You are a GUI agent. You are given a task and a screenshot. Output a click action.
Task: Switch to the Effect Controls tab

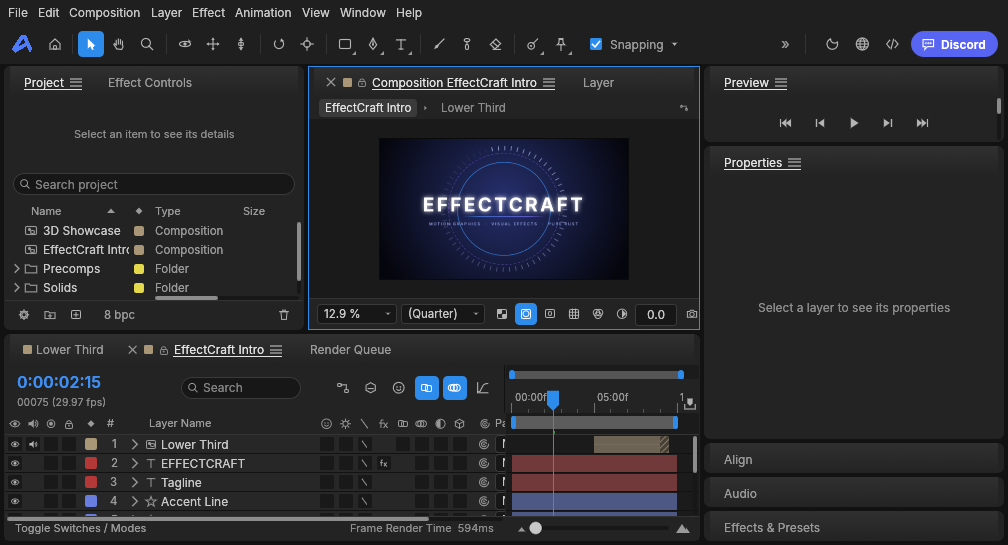[x=150, y=83]
